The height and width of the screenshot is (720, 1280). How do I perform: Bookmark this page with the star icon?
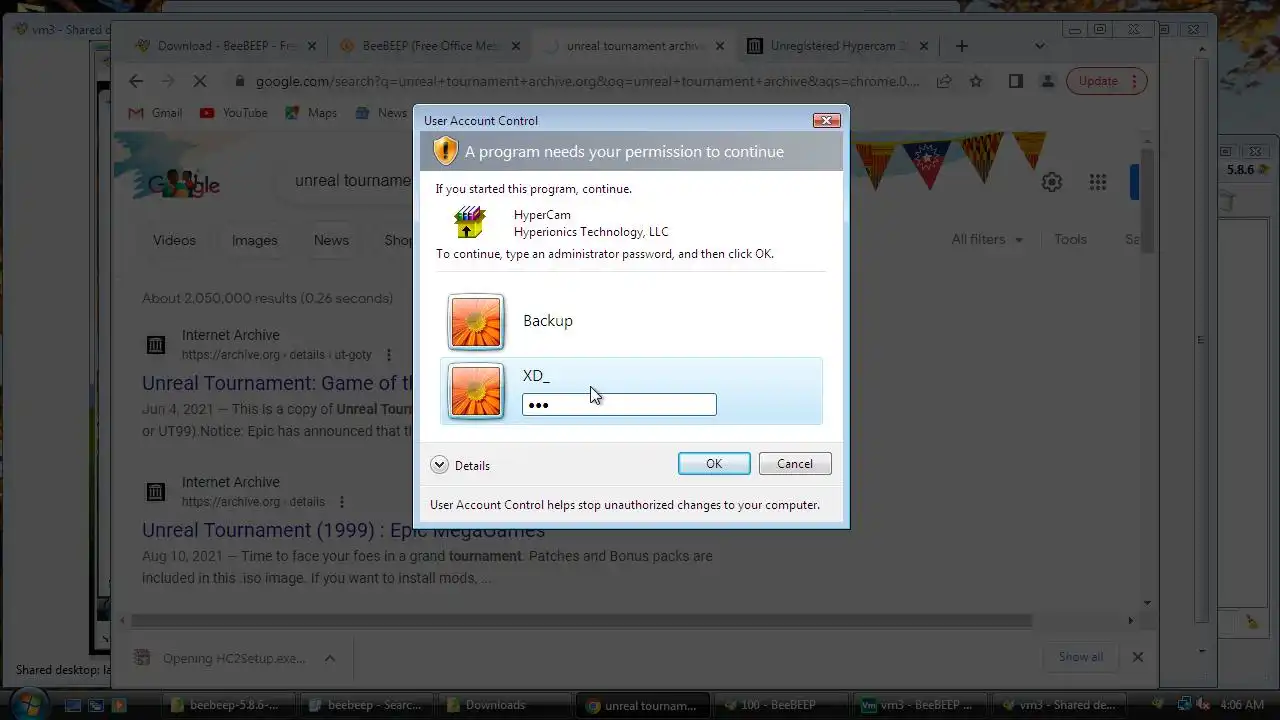point(976,81)
